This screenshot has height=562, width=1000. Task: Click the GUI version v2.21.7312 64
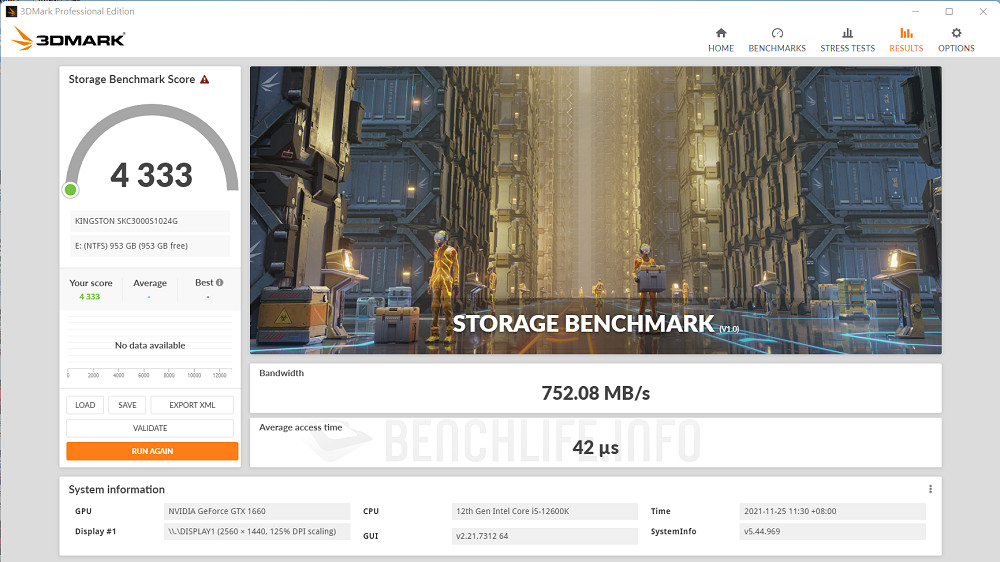pos(545,536)
